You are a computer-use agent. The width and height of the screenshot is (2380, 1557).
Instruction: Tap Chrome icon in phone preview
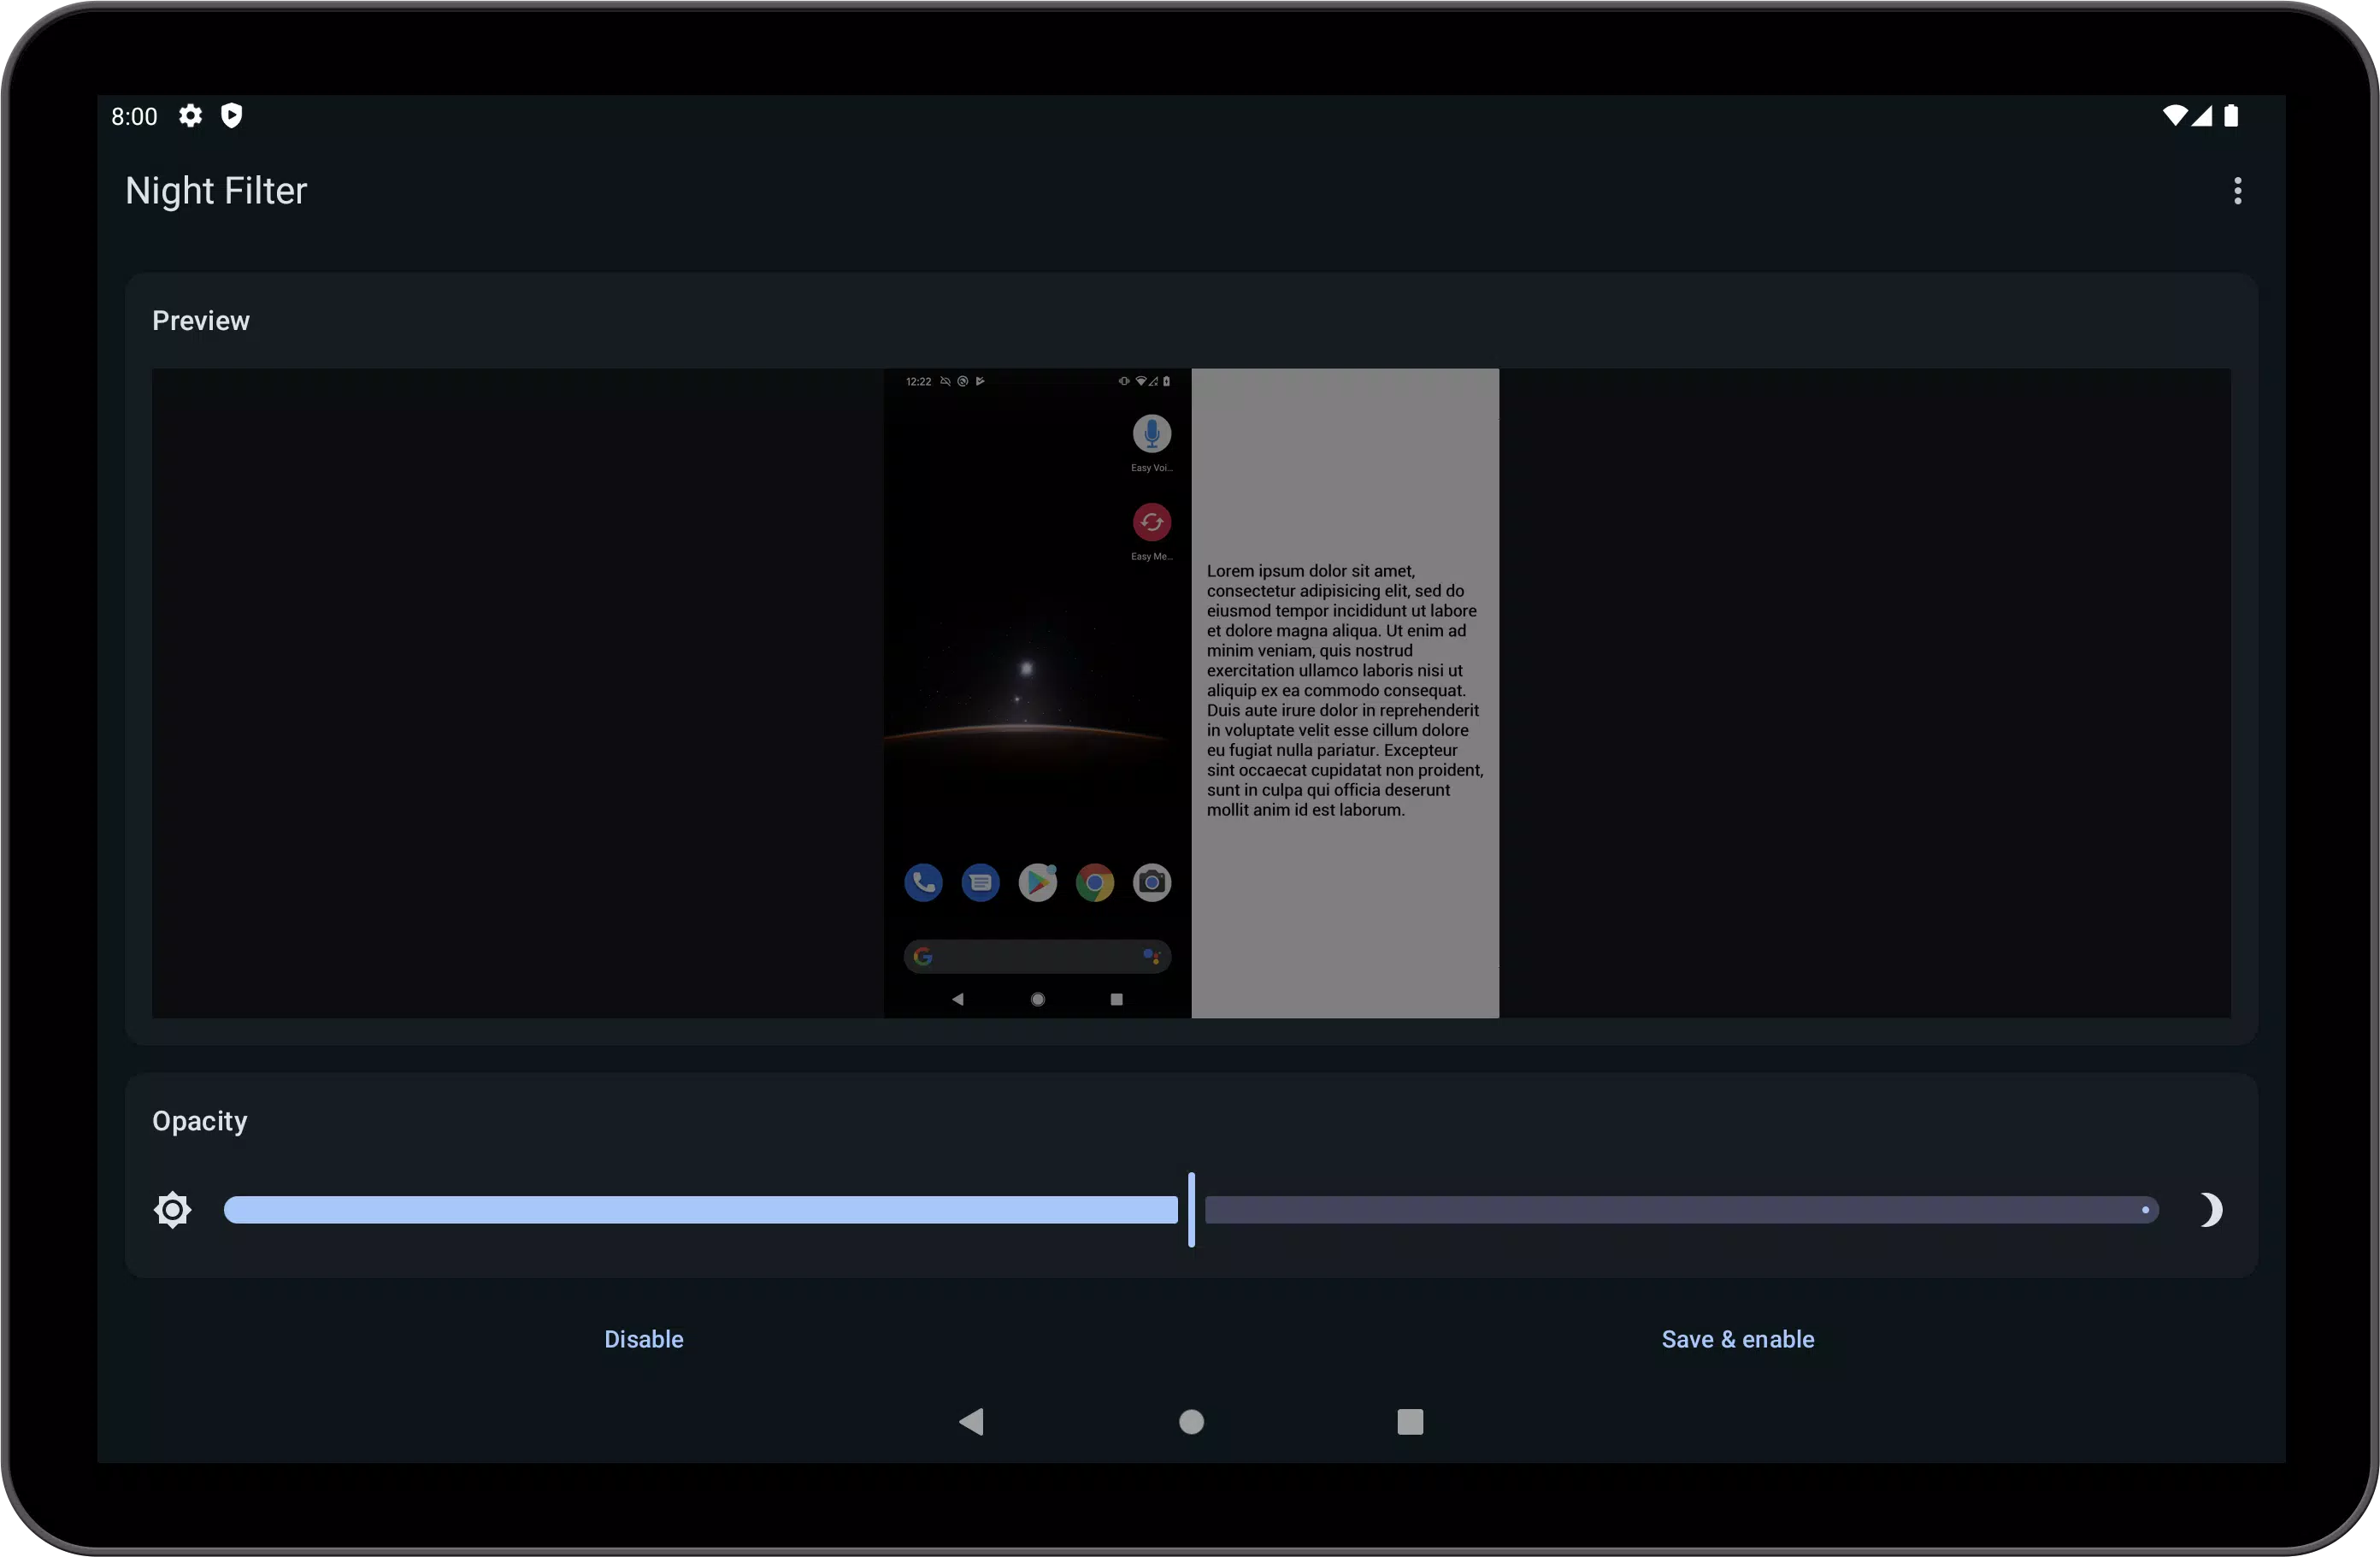click(1095, 883)
